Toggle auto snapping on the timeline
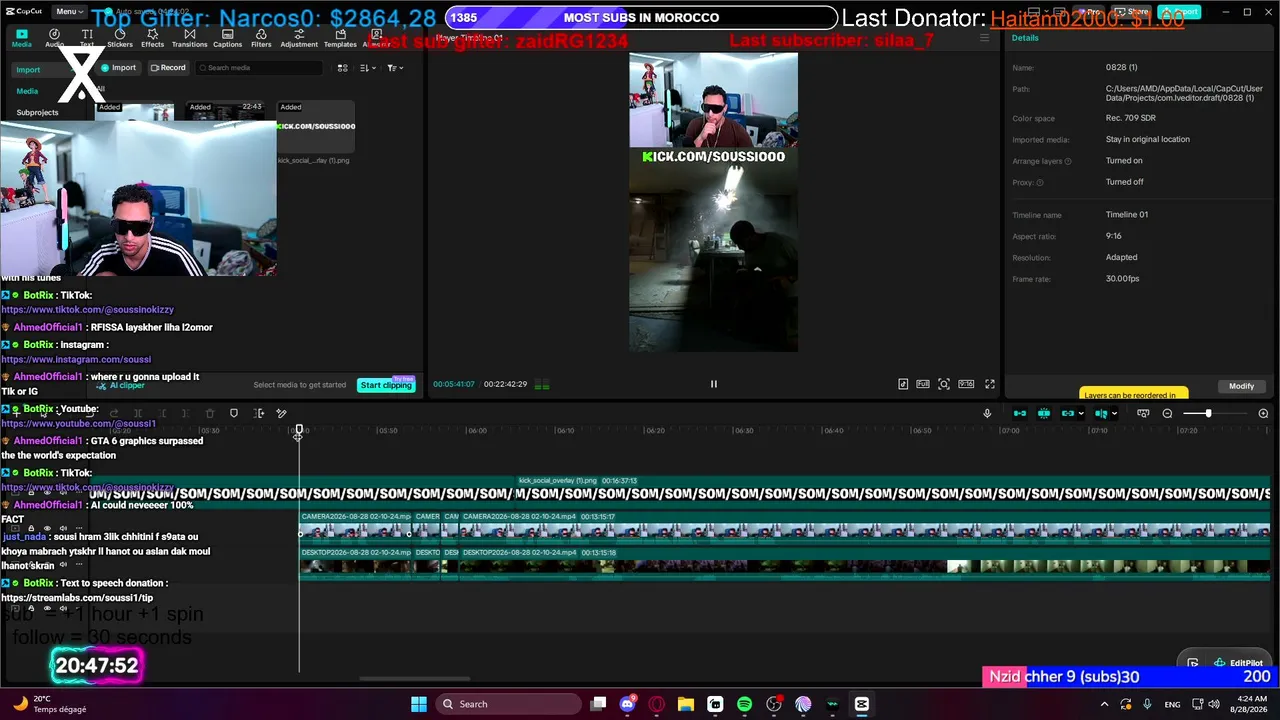 pyautogui.click(x=1044, y=413)
